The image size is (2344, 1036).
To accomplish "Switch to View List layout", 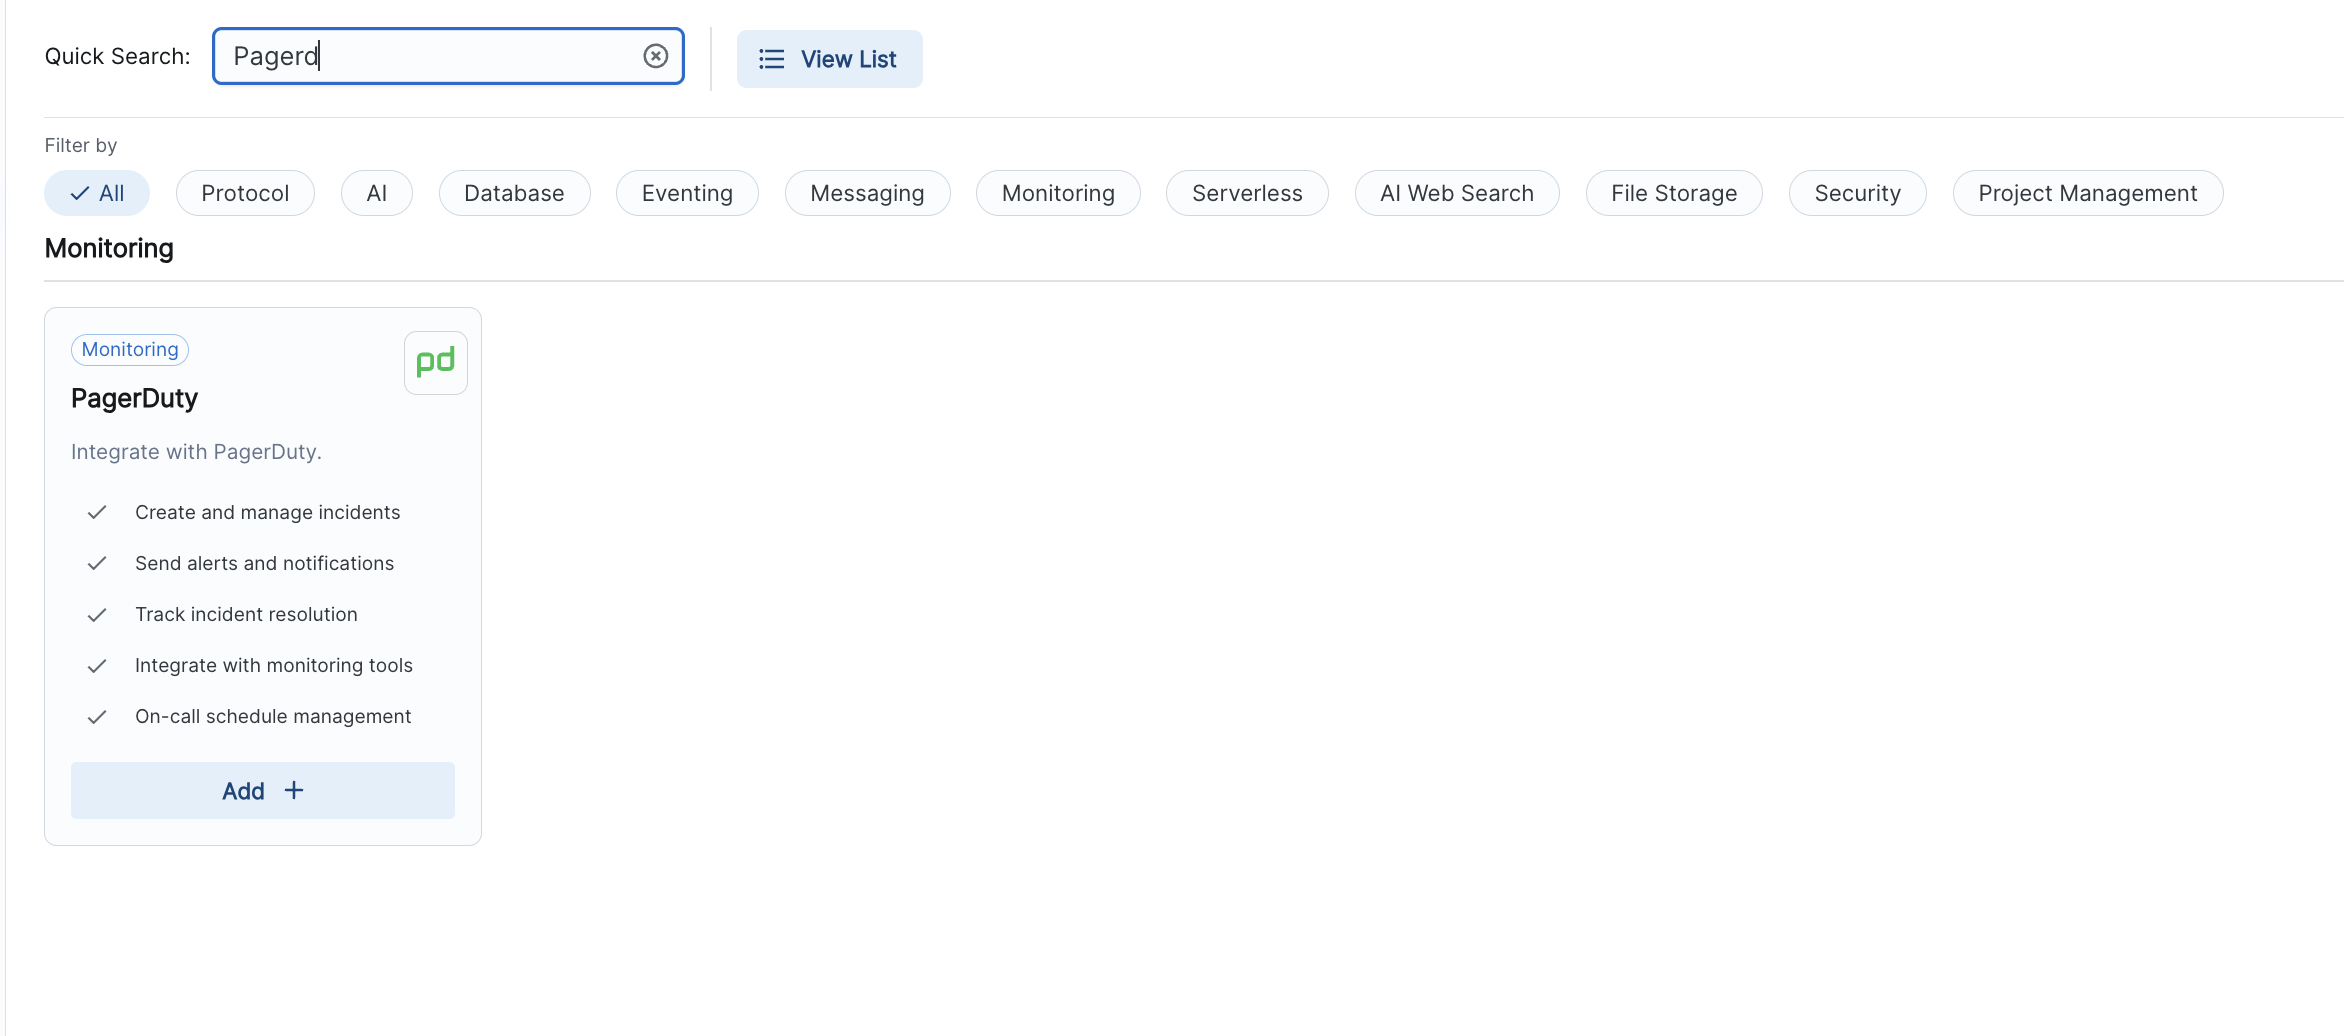I will [x=829, y=59].
